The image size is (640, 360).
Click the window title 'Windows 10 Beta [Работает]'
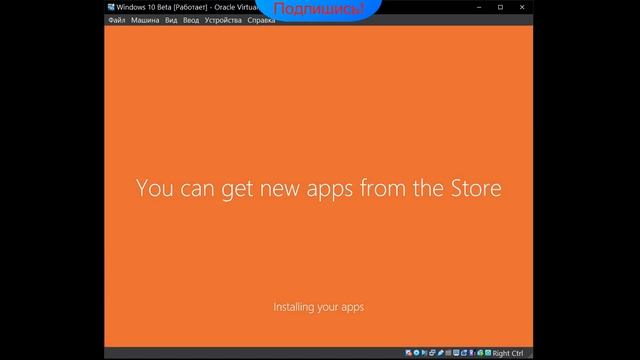pos(162,7)
